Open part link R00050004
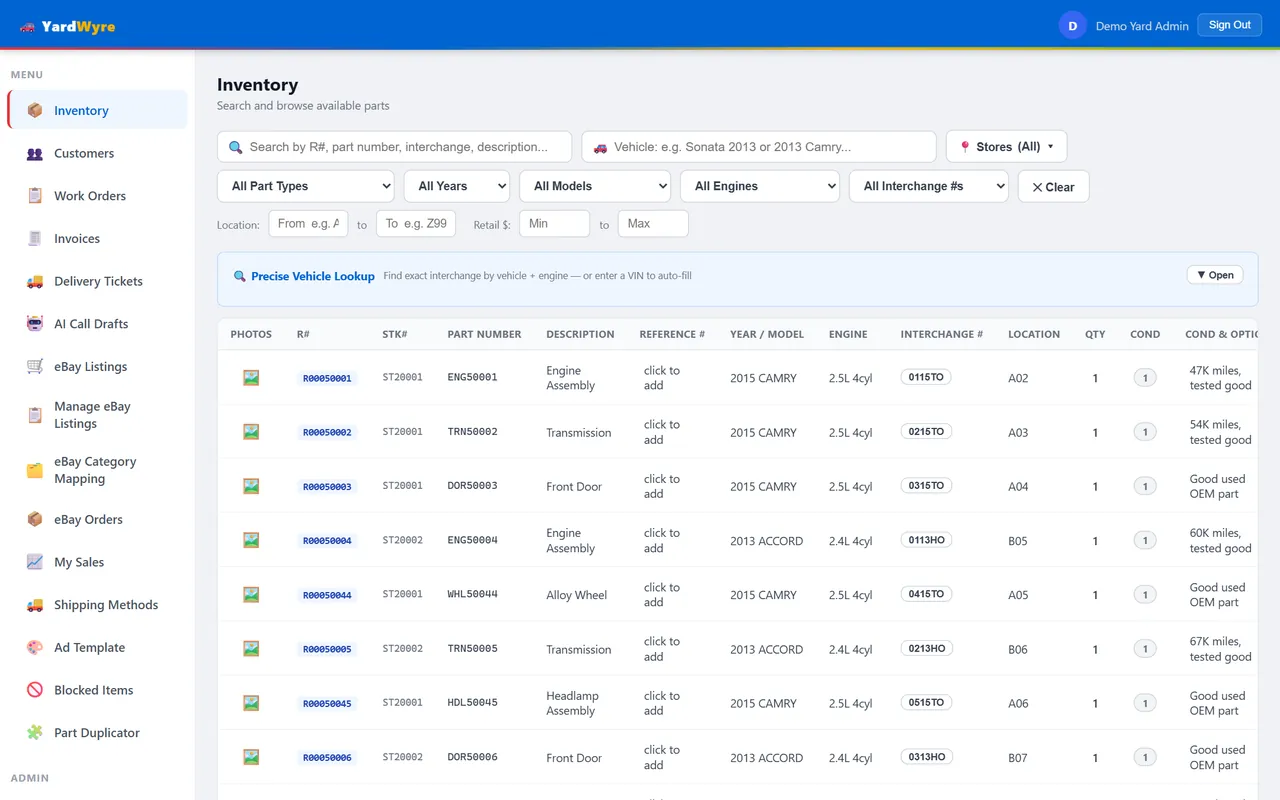The width and height of the screenshot is (1280, 800). click(x=327, y=541)
